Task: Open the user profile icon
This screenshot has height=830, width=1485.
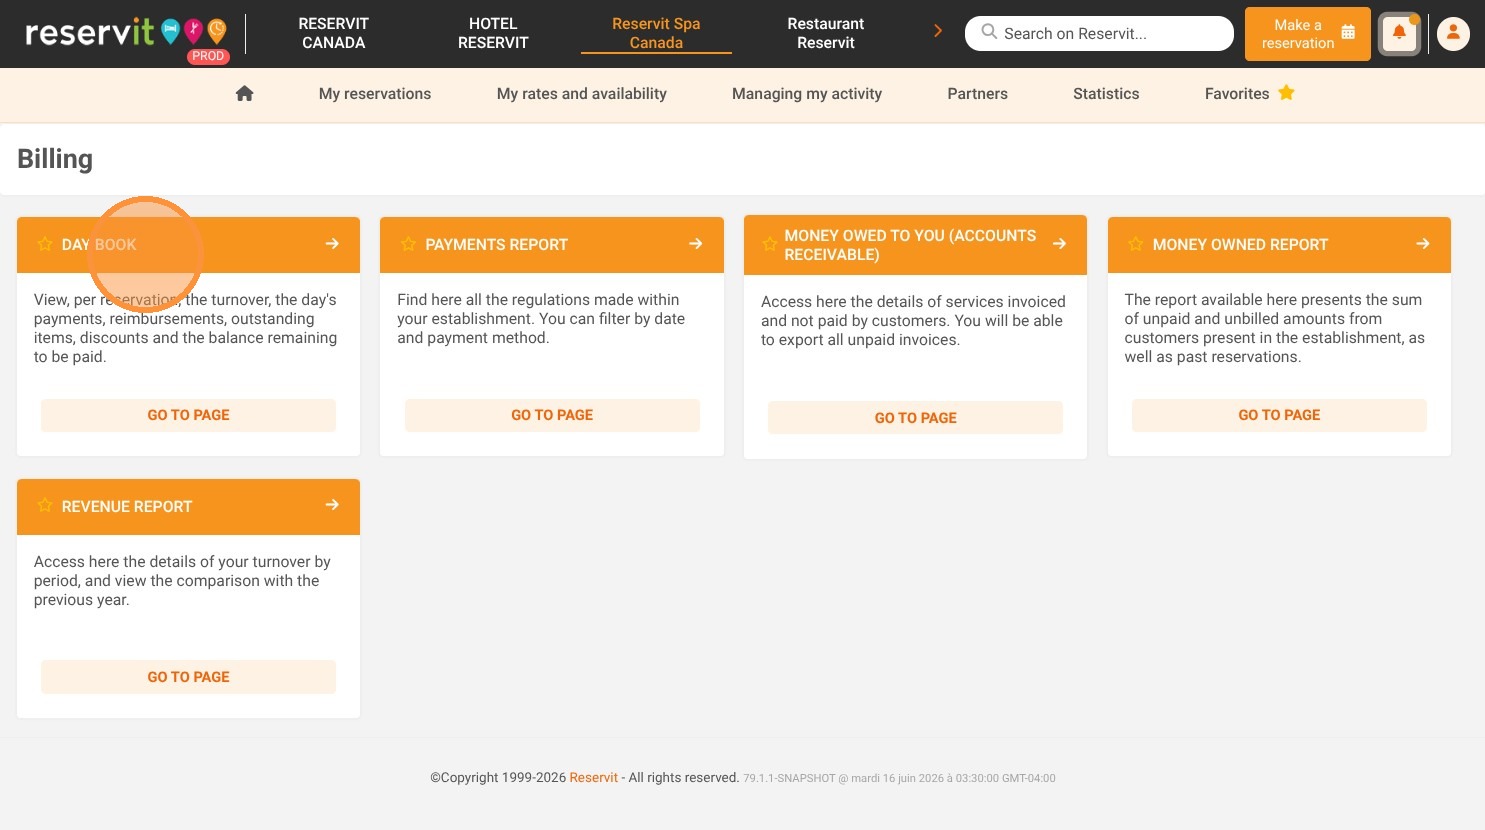Action: click(1453, 34)
